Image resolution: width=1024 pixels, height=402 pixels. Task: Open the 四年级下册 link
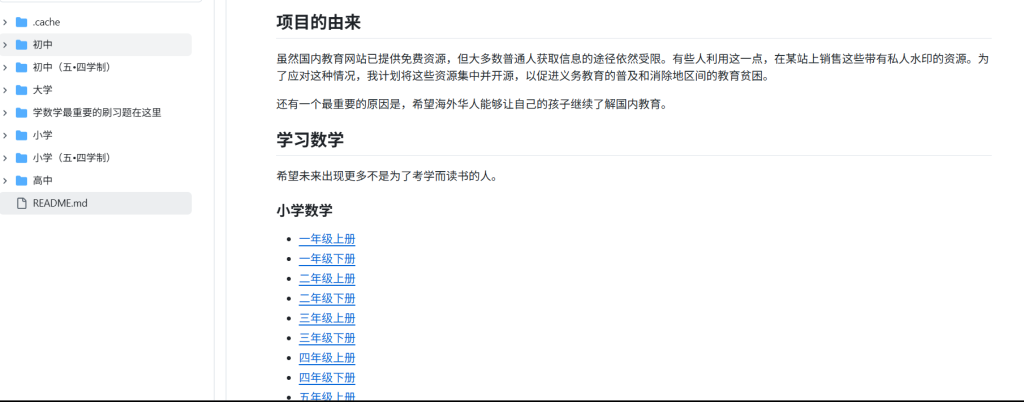327,378
